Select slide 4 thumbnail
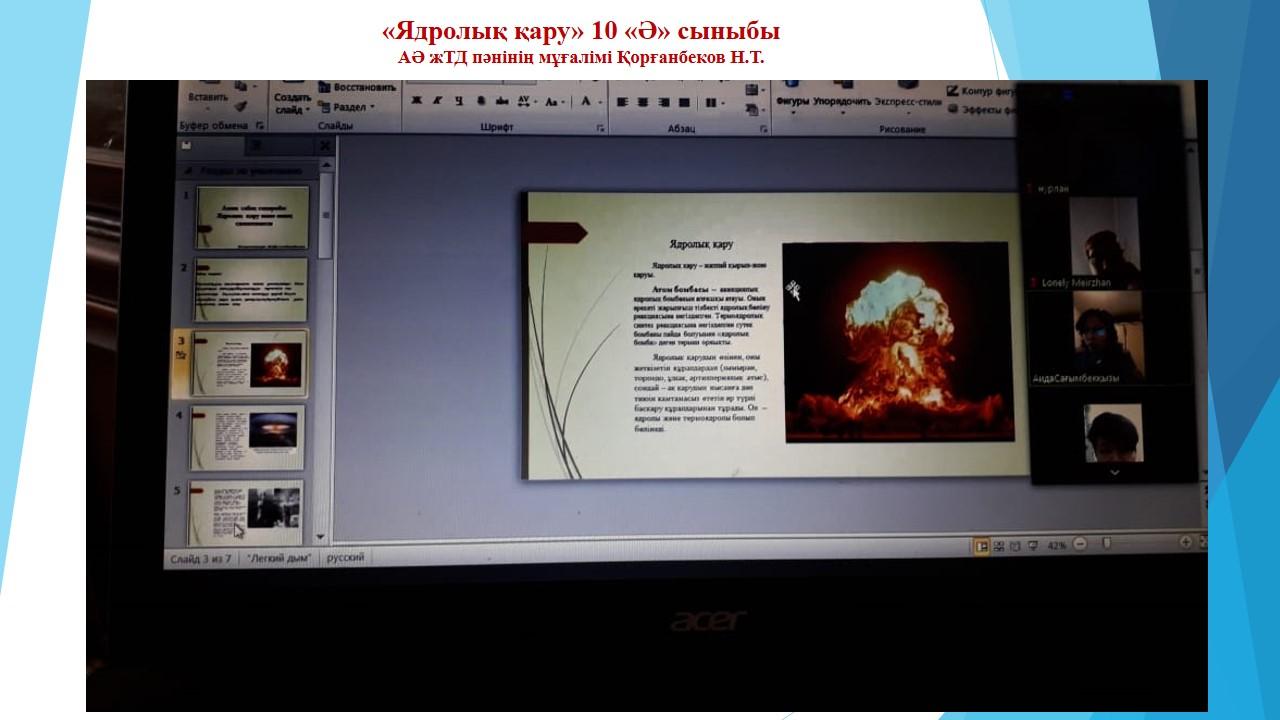The height and width of the screenshot is (720, 1280). pyautogui.click(x=249, y=436)
